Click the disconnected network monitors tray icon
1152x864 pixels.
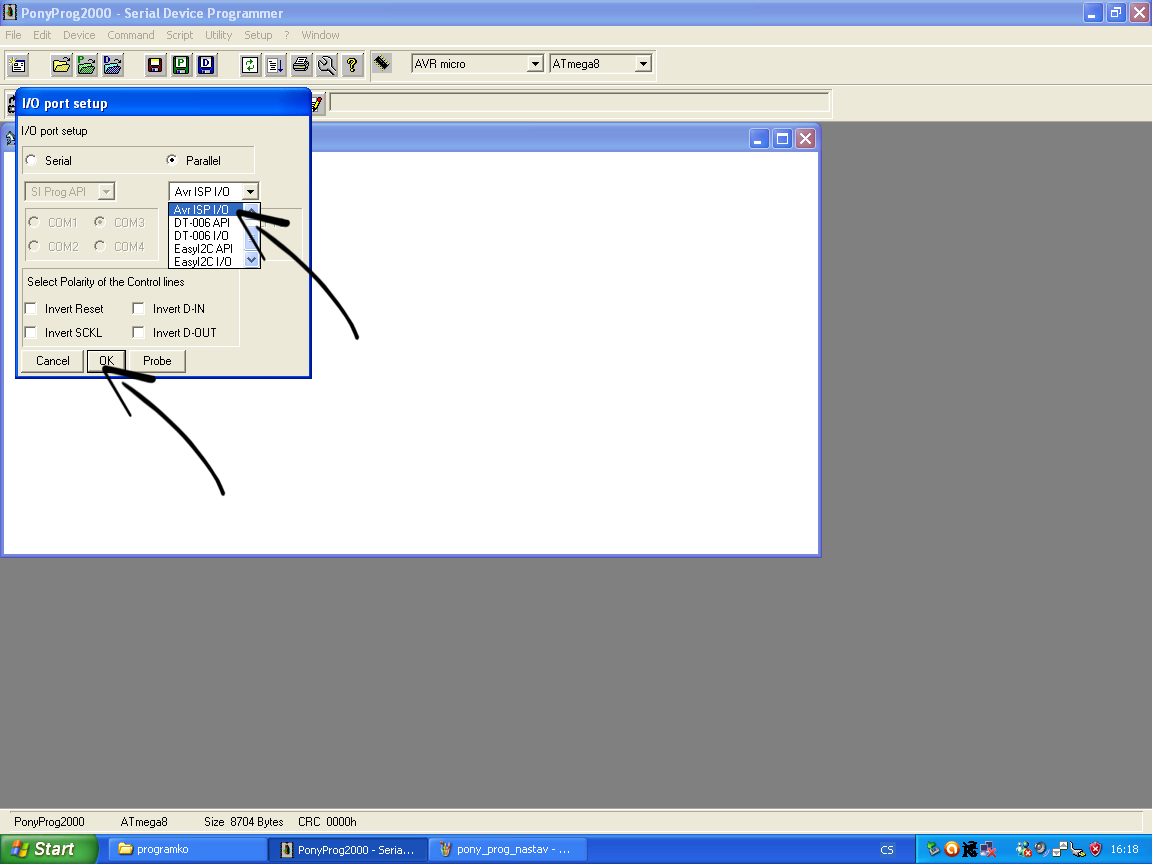pyautogui.click(x=988, y=849)
